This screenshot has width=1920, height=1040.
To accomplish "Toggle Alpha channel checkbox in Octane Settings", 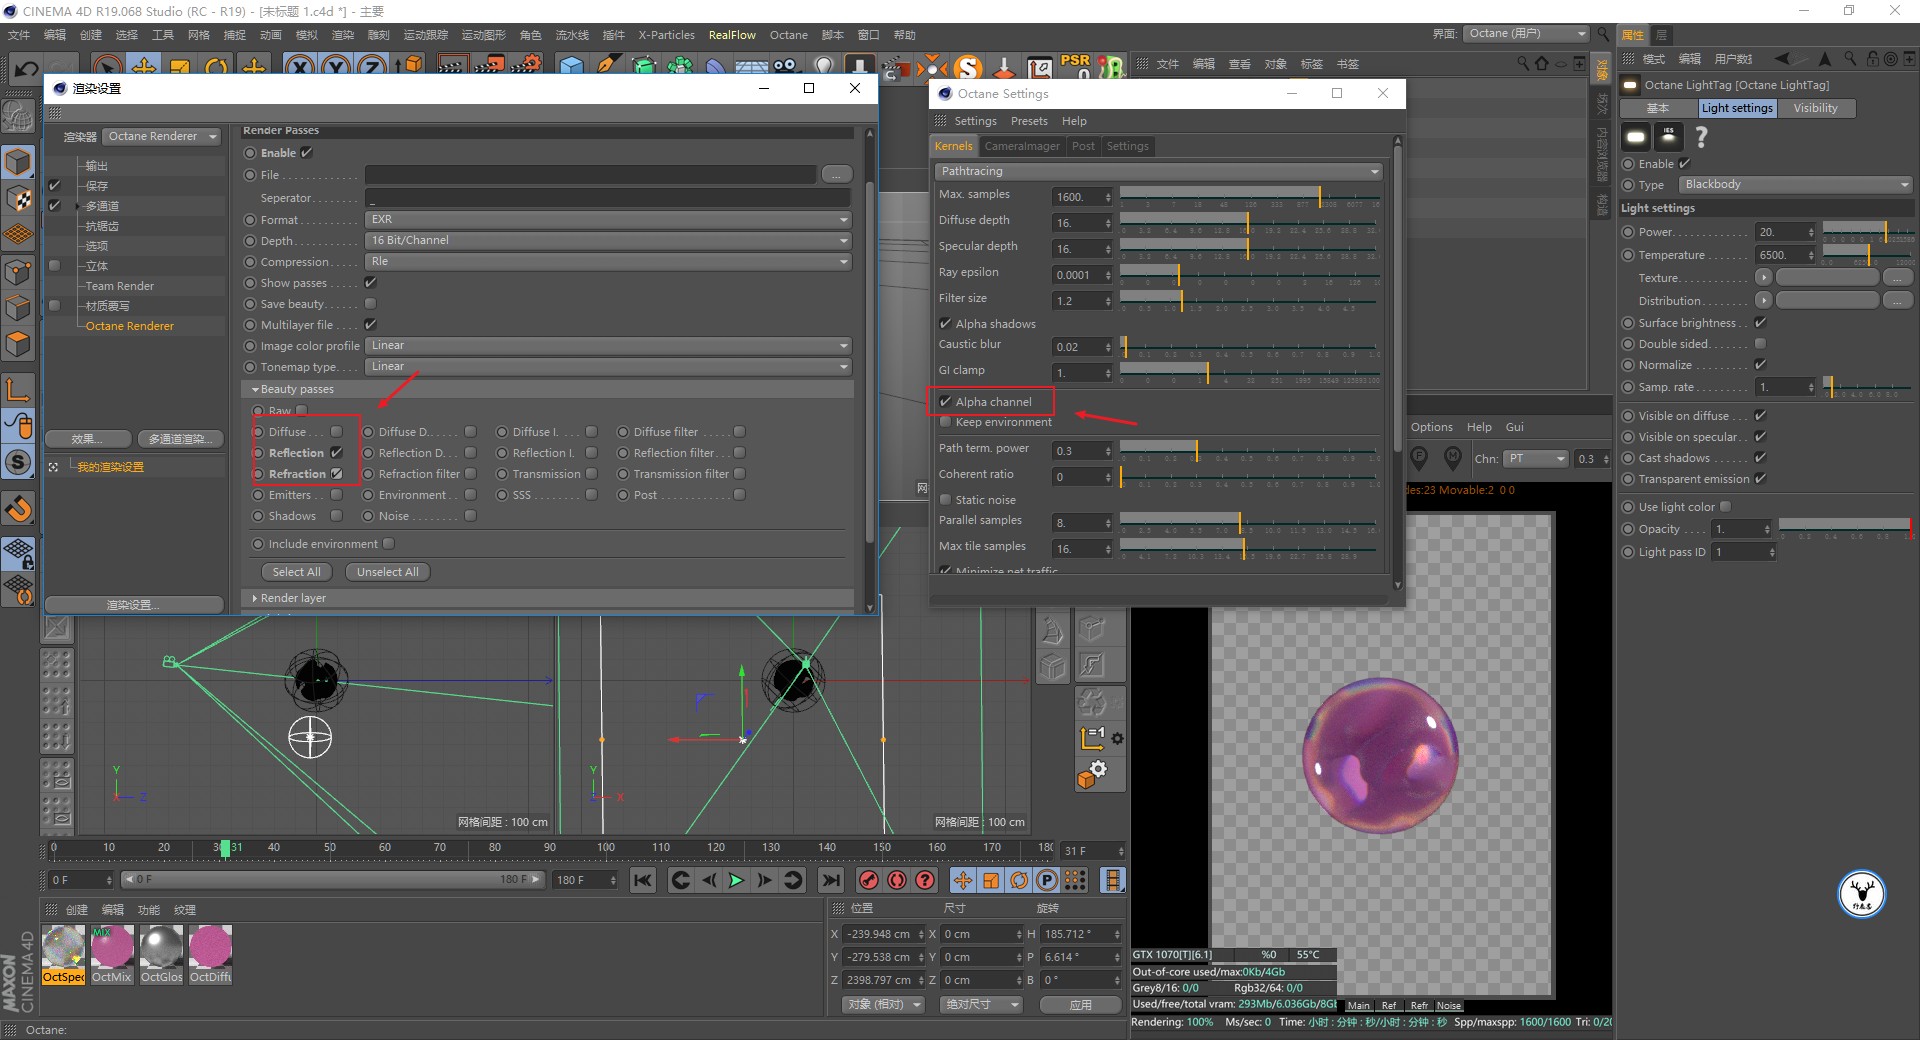I will [945, 402].
